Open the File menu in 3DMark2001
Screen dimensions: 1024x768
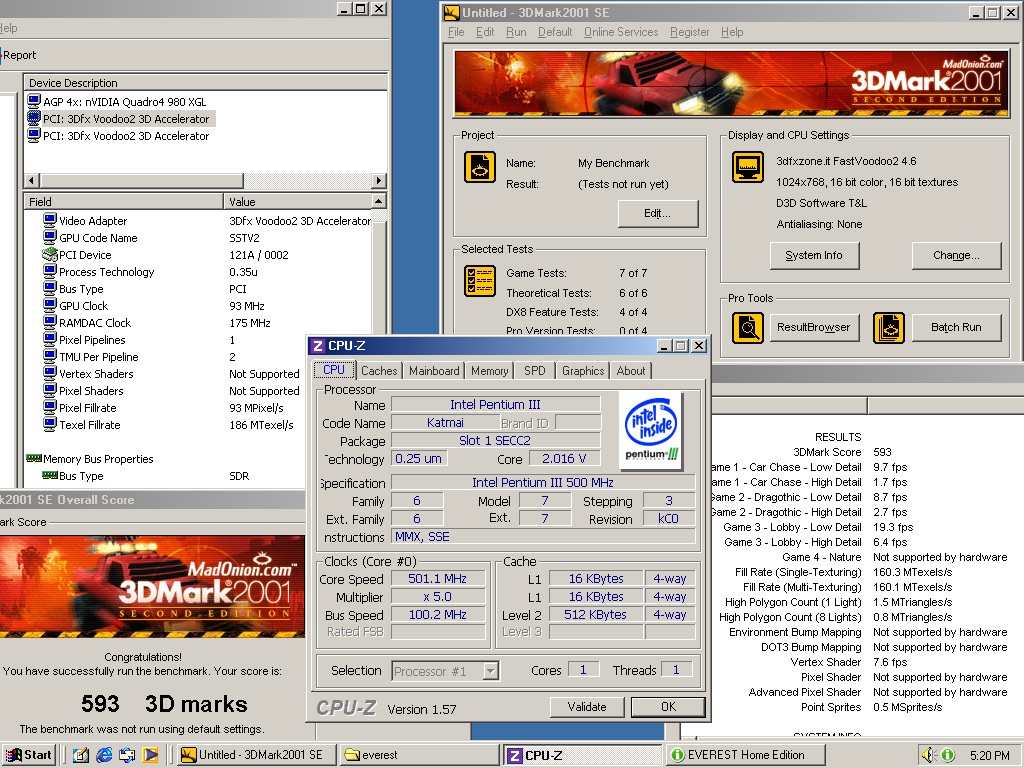coord(456,32)
